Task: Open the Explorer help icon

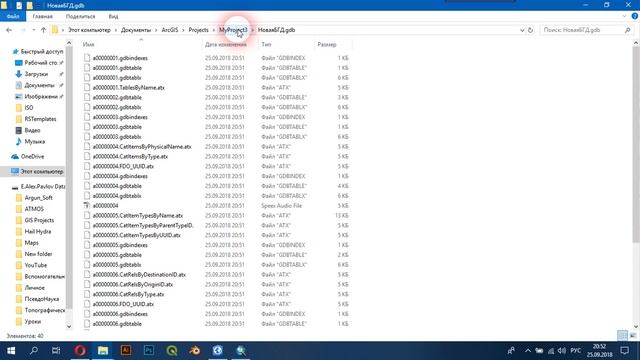Action: pyautogui.click(x=635, y=16)
